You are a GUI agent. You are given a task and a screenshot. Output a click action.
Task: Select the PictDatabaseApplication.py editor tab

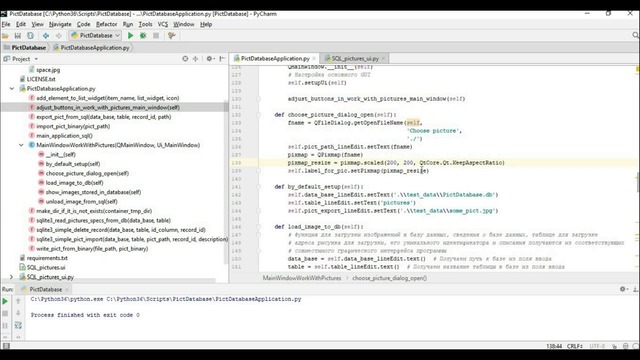[x=274, y=59]
